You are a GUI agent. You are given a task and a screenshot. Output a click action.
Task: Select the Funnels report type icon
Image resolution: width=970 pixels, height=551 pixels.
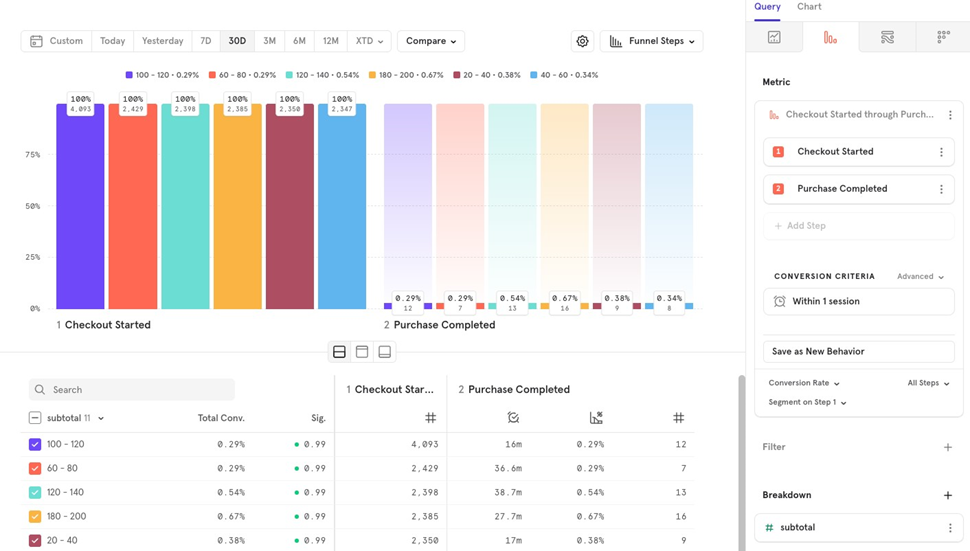pyautogui.click(x=830, y=37)
